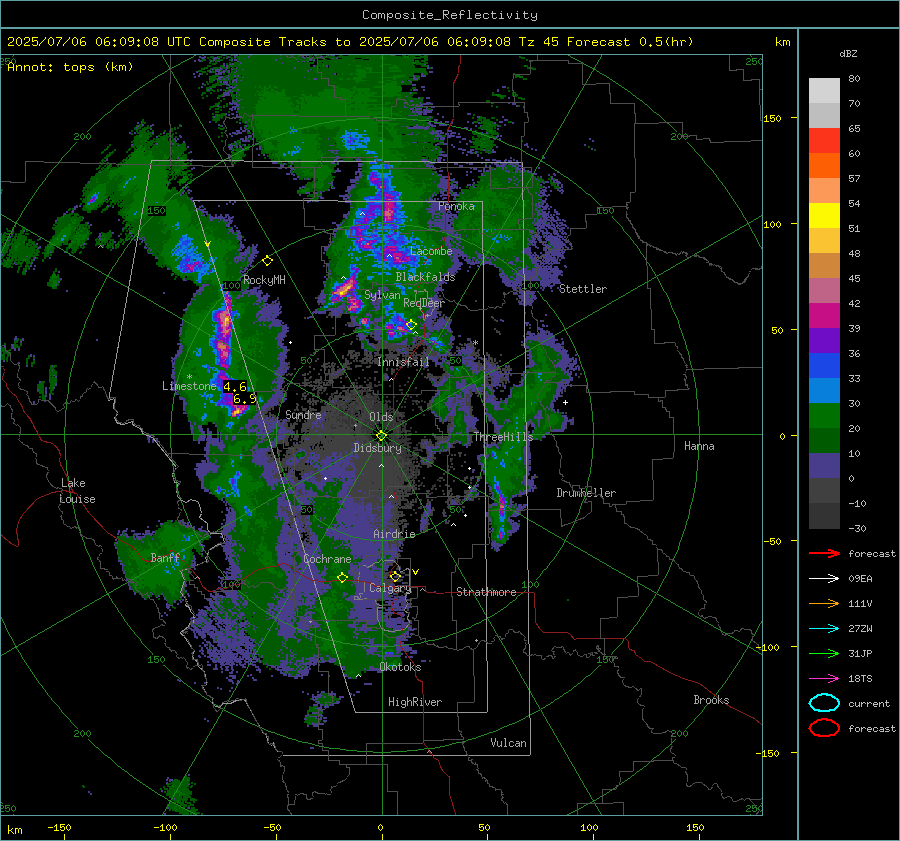Viewport: 900px width, 841px height.
Task: Select the Stettler city label
Action: pyautogui.click(x=583, y=289)
